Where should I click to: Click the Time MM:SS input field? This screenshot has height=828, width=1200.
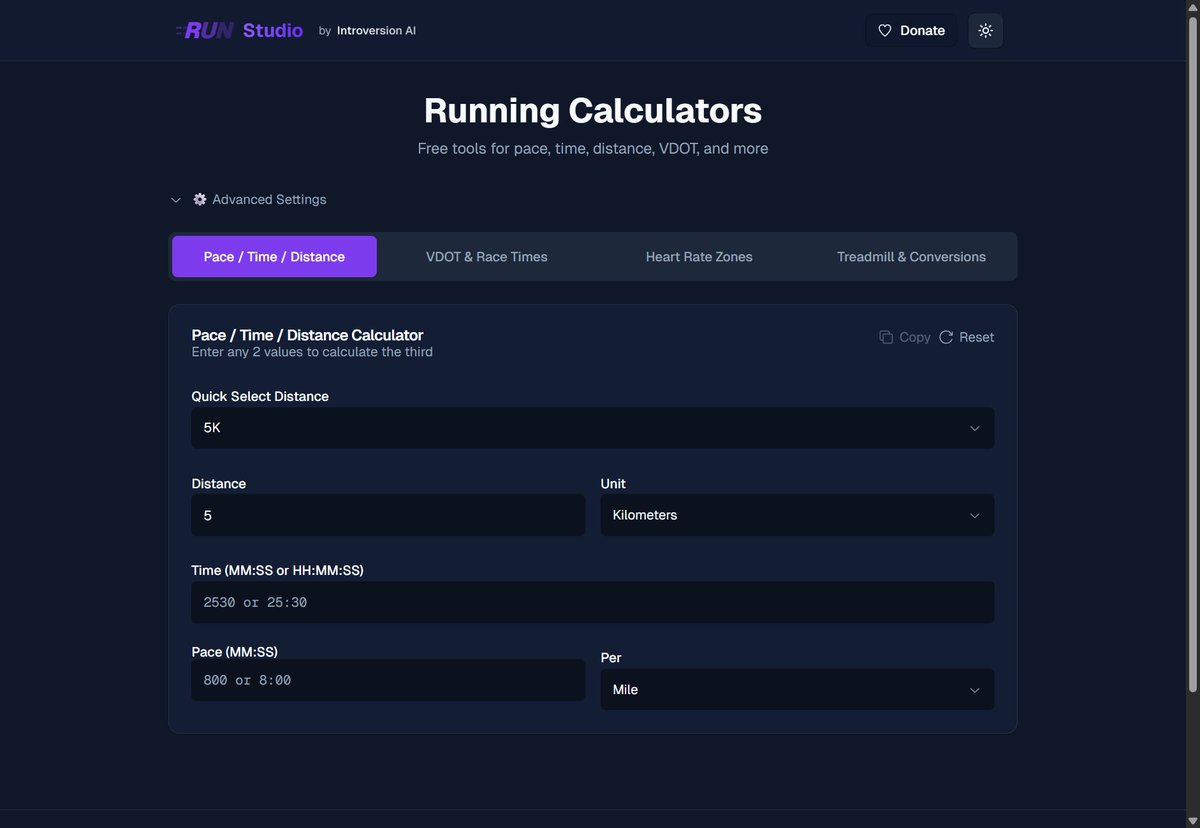pos(592,601)
